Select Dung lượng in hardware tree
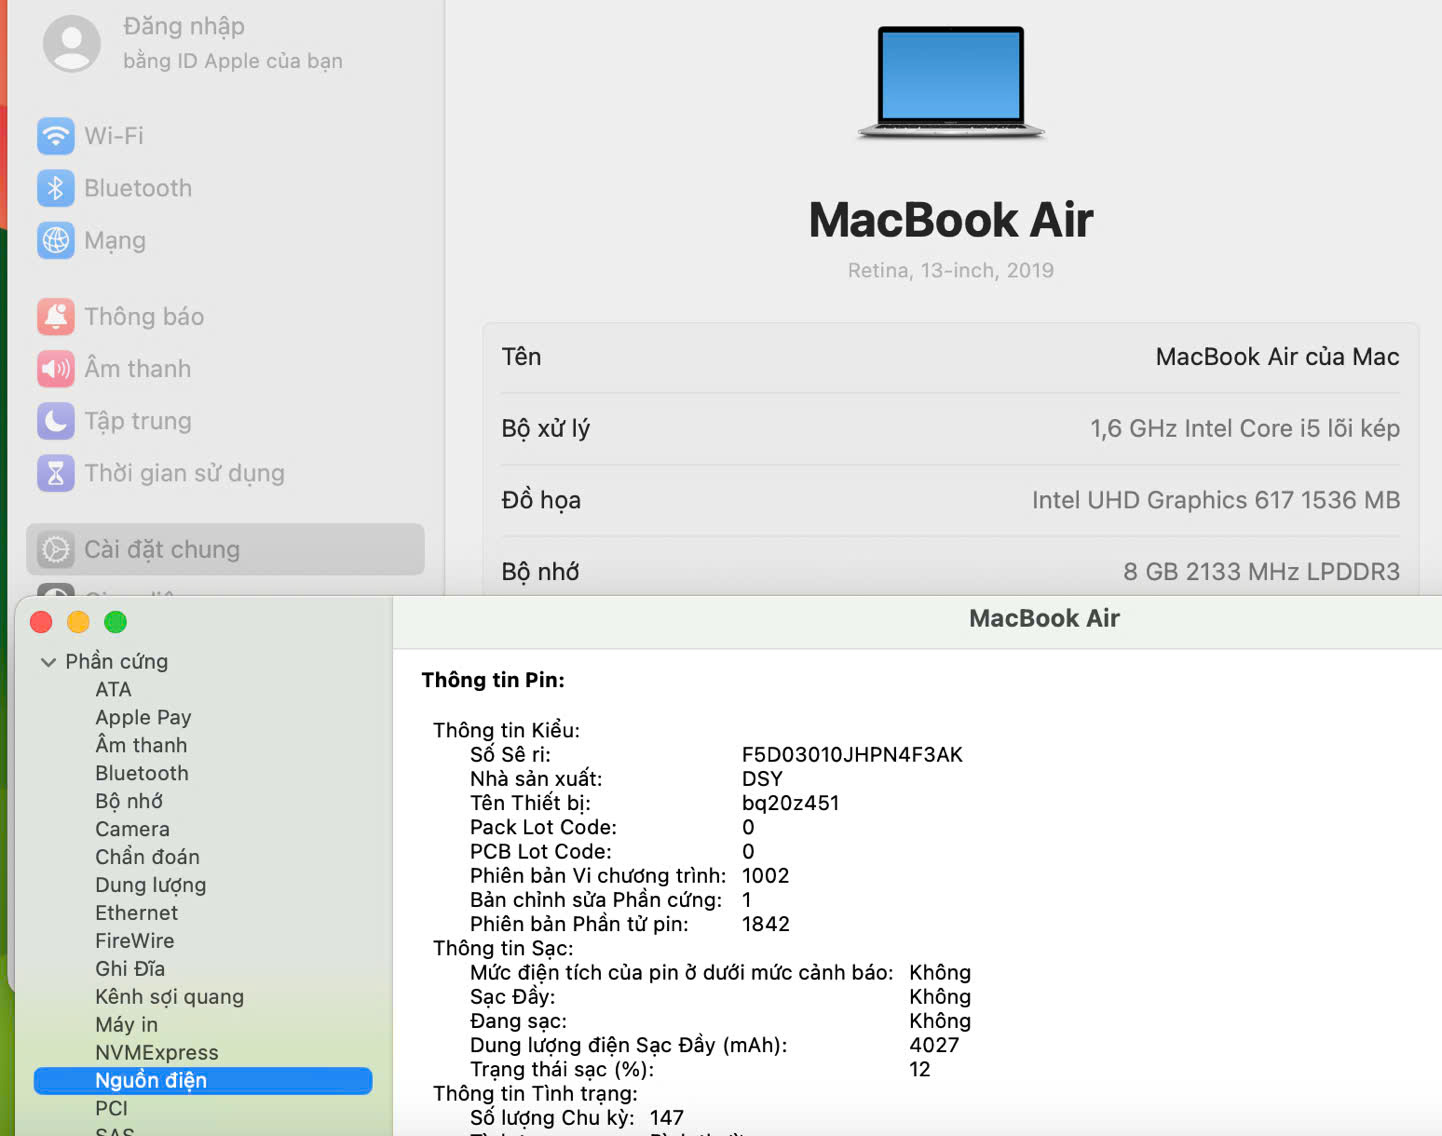This screenshot has width=1442, height=1136. point(150,885)
